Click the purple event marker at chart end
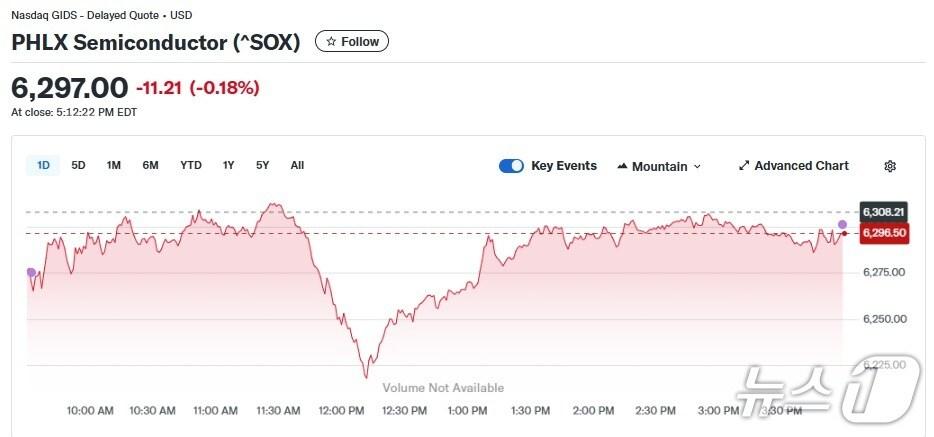Viewport: 934px width, 437px height. pyautogui.click(x=842, y=224)
